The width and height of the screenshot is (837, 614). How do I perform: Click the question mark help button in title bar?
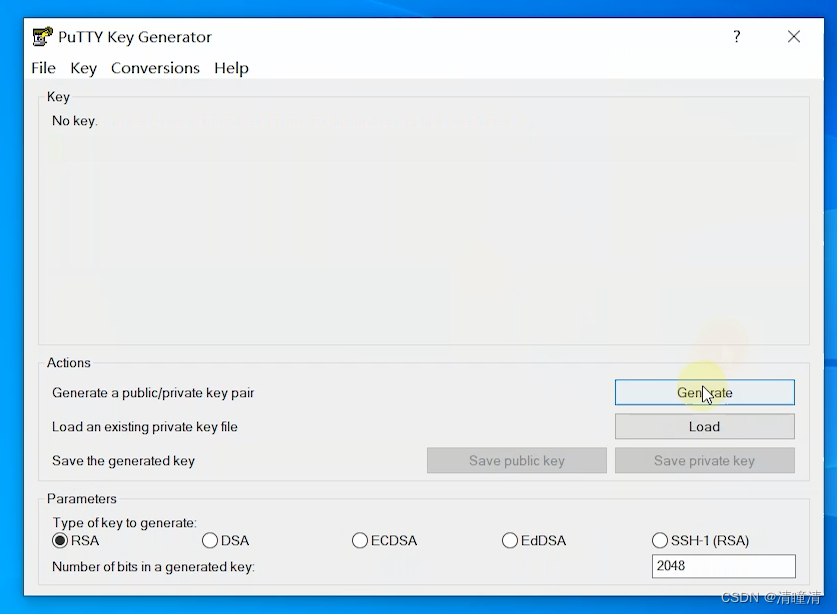[737, 36]
